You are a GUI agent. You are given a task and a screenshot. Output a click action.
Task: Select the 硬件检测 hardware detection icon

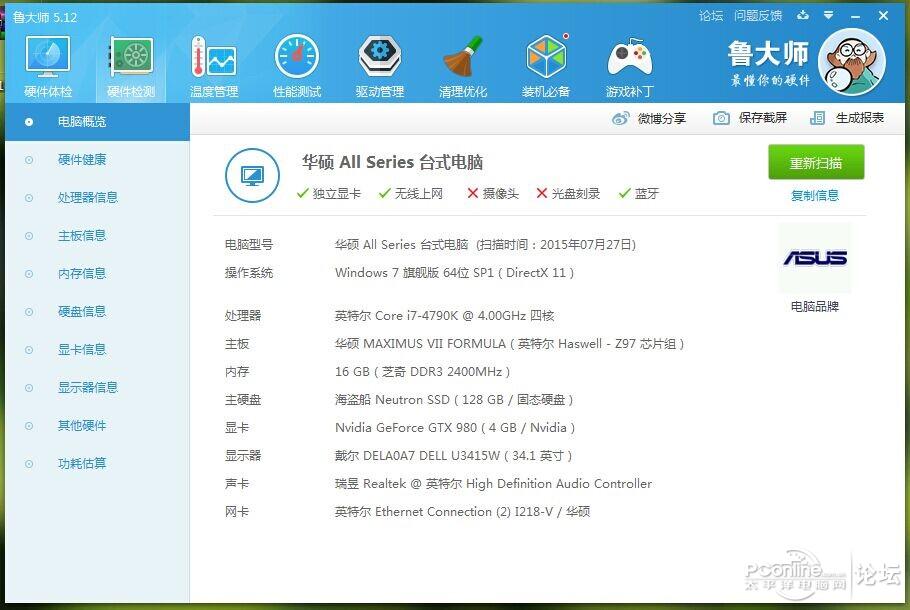point(131,57)
